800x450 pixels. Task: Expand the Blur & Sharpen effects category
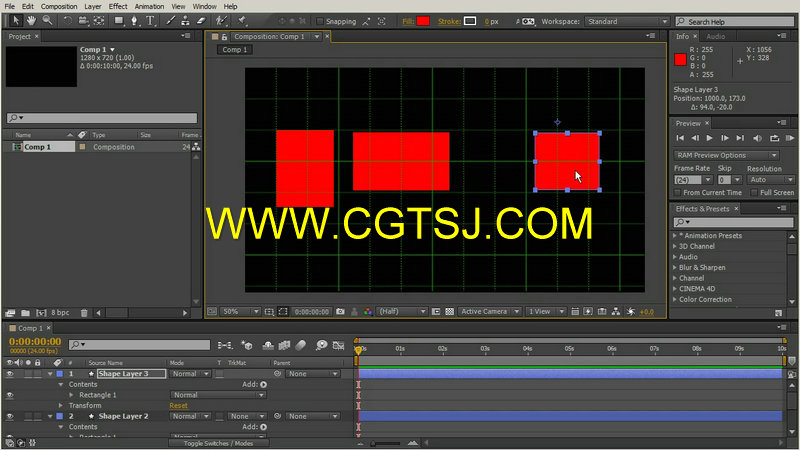pyautogui.click(x=675, y=267)
